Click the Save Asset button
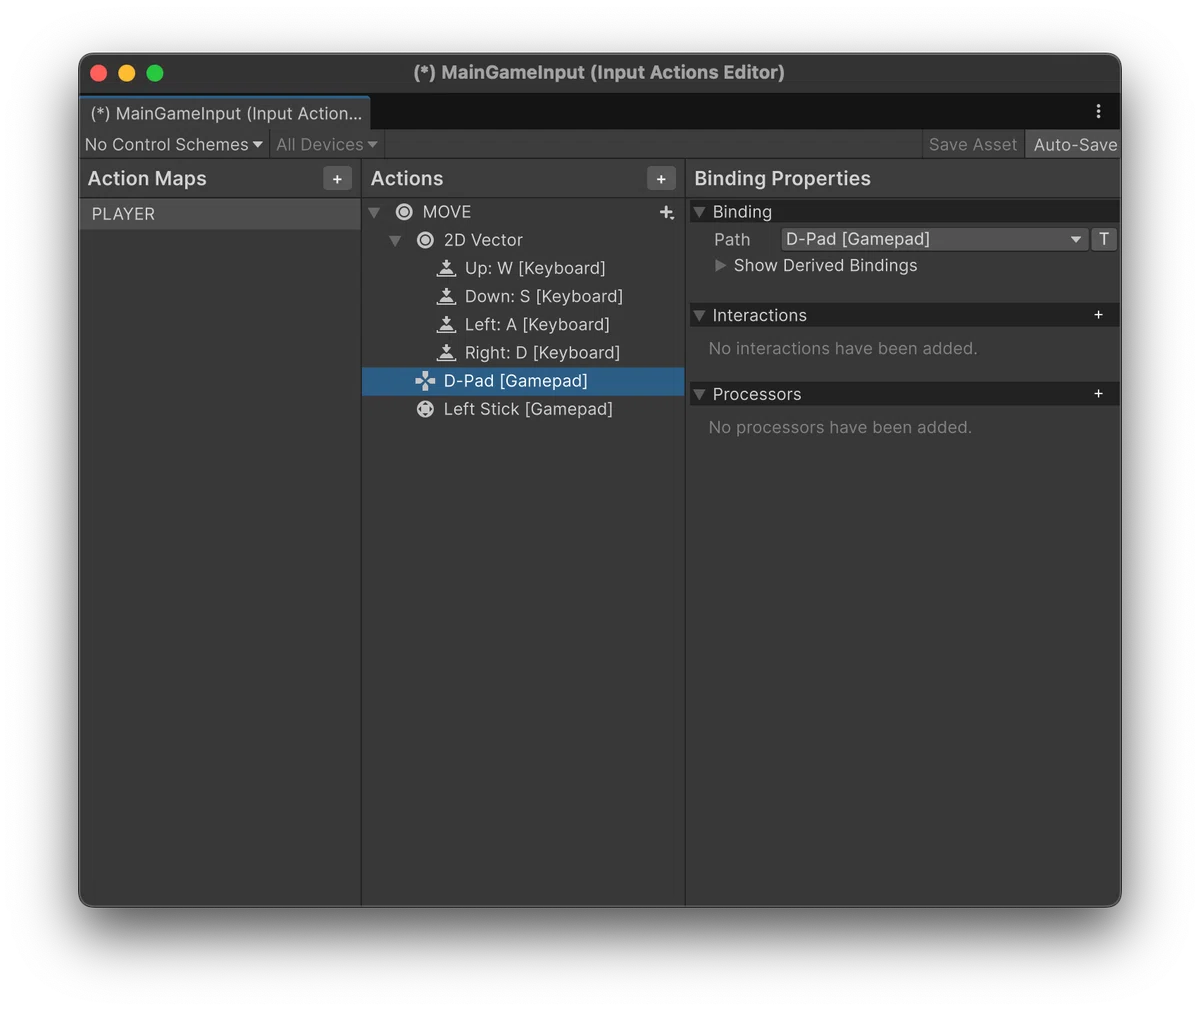Viewport: 1200px width, 1011px height. coord(972,145)
